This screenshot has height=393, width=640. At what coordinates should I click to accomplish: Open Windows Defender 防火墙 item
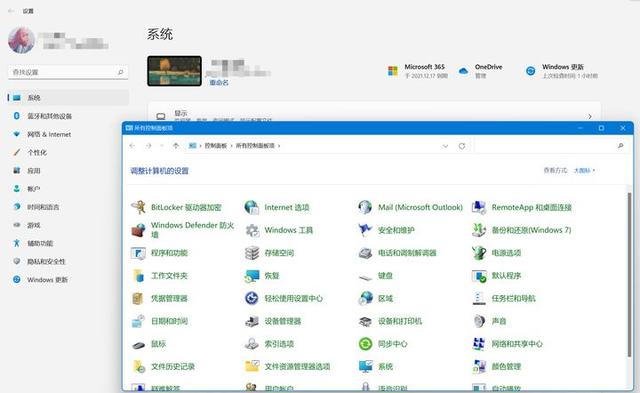[x=182, y=230]
